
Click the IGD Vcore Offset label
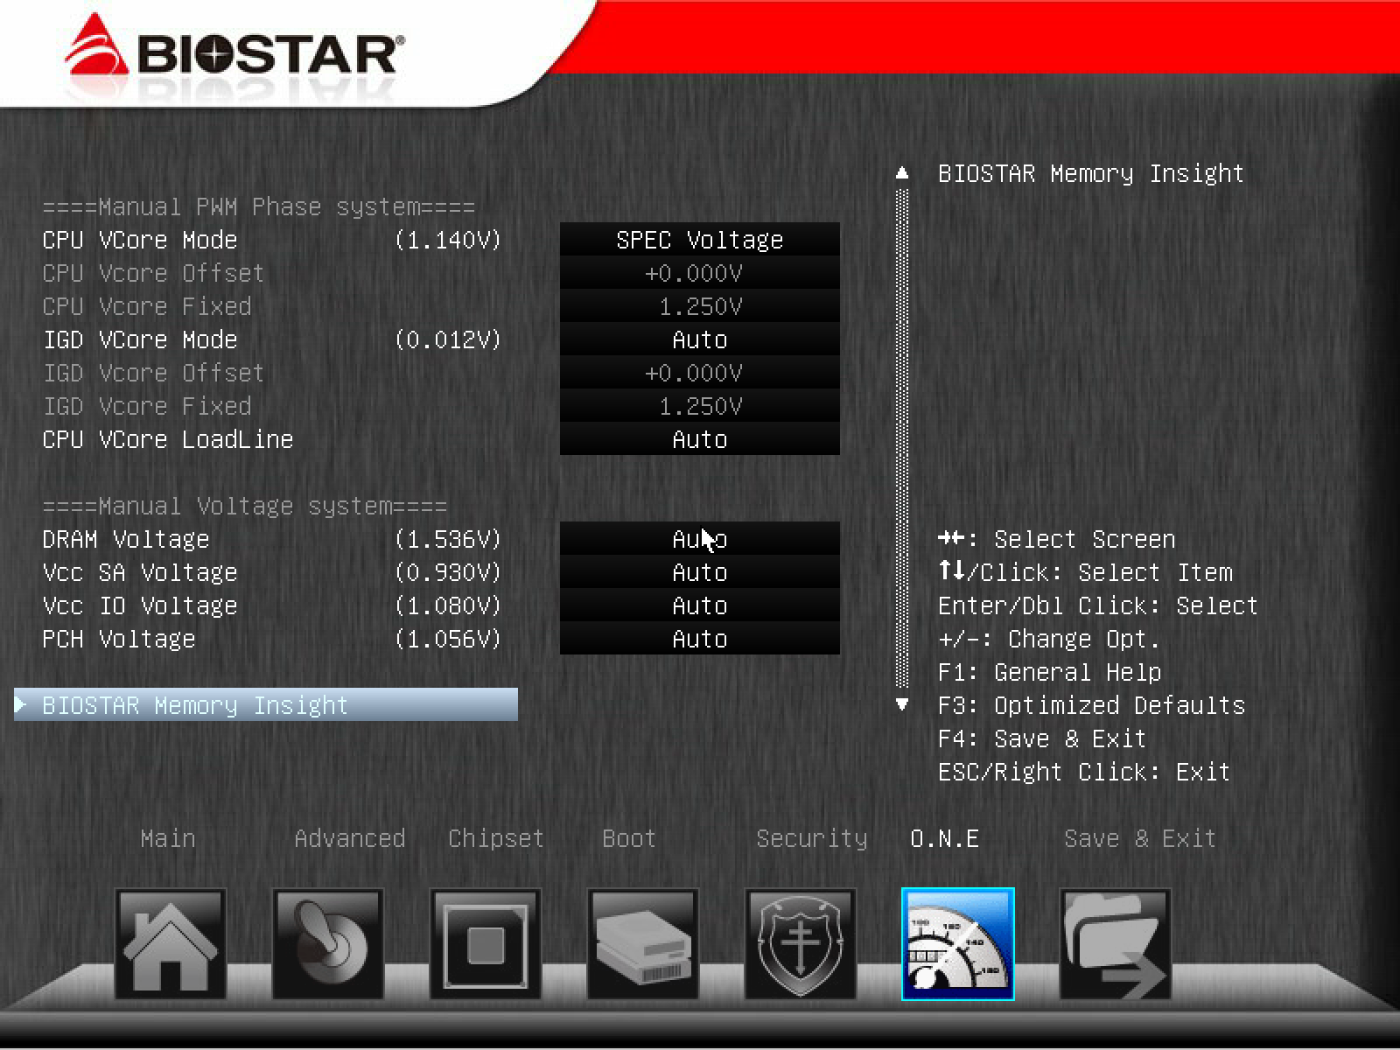click(153, 373)
